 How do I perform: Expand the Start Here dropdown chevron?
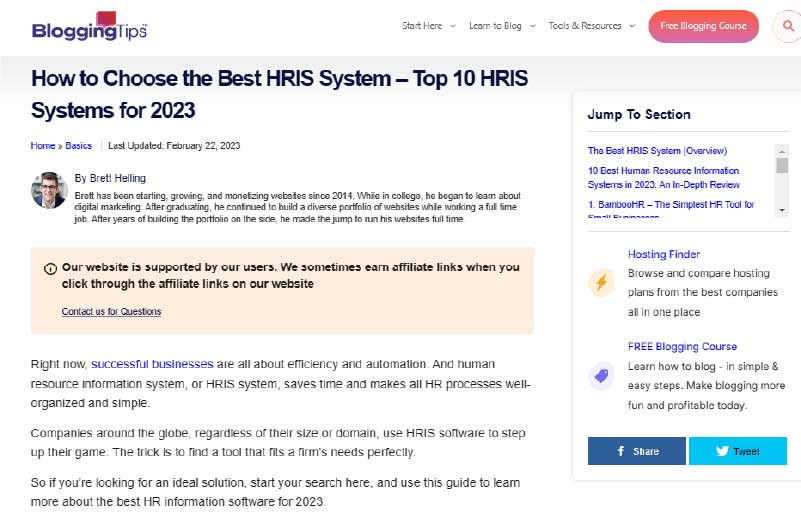tap(453, 26)
